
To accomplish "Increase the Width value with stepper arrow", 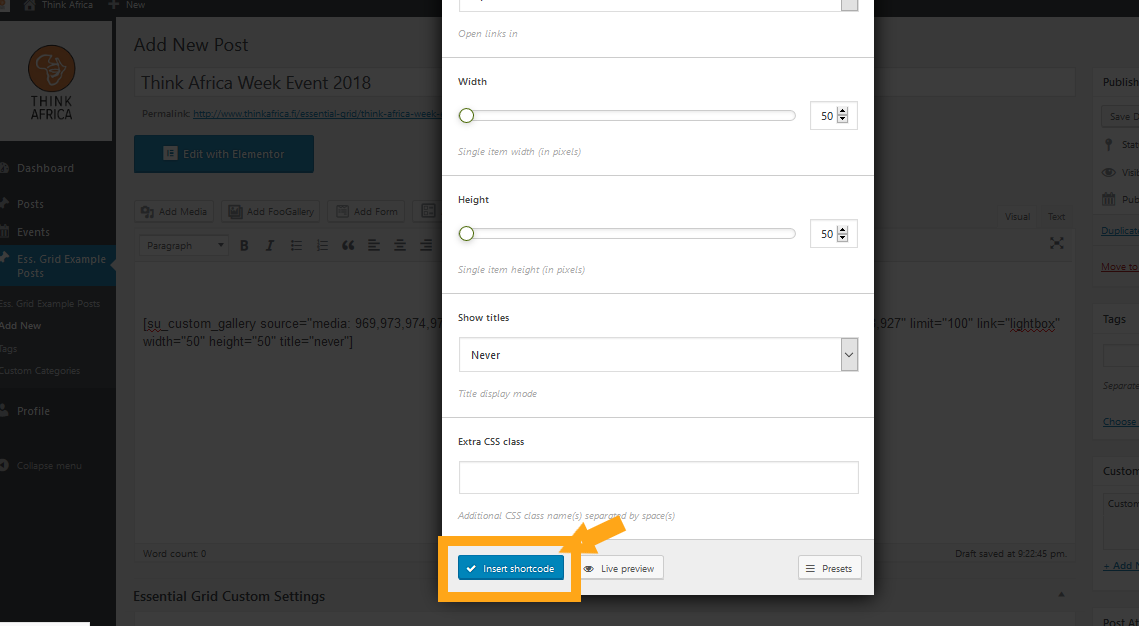I will pyautogui.click(x=843, y=112).
